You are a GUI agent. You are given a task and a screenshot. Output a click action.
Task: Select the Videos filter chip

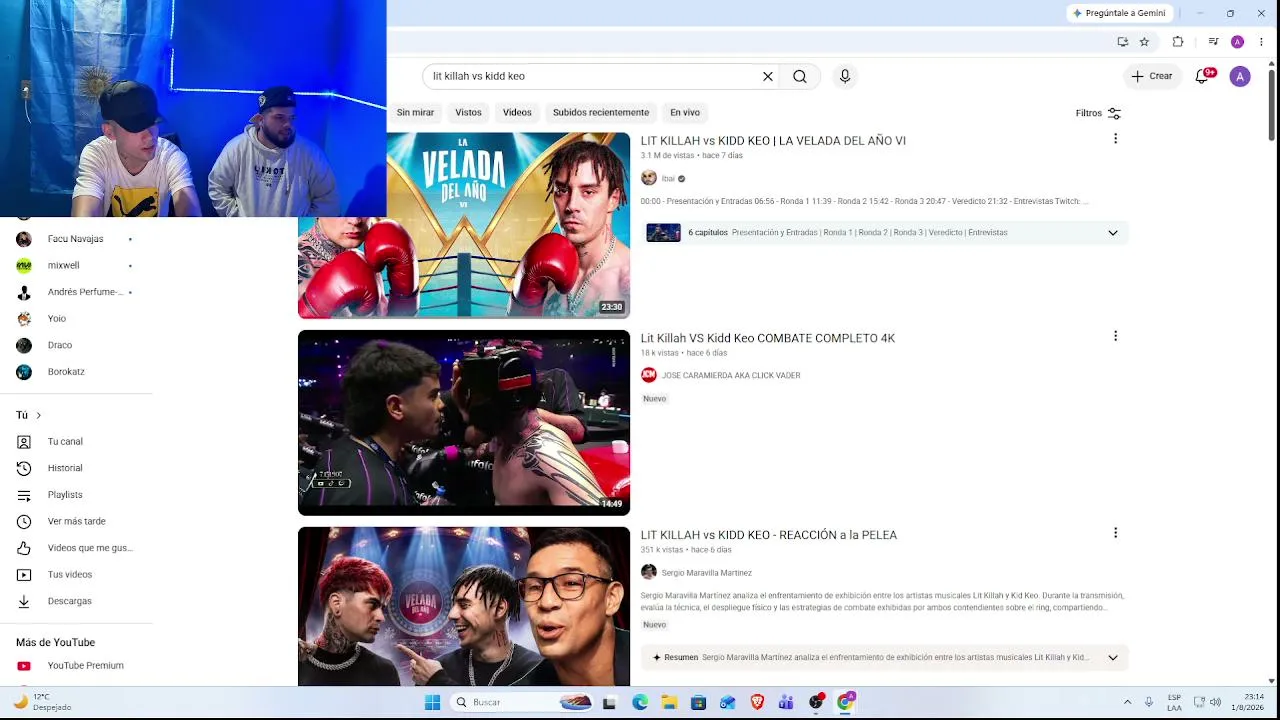point(517,112)
